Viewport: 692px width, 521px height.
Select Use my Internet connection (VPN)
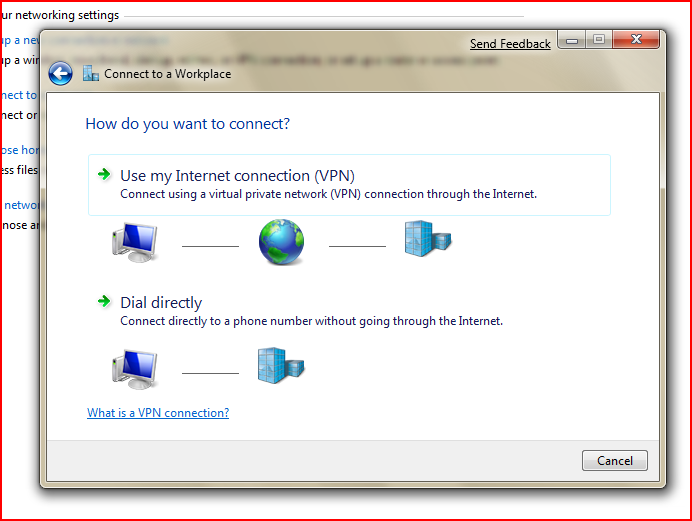click(x=237, y=176)
